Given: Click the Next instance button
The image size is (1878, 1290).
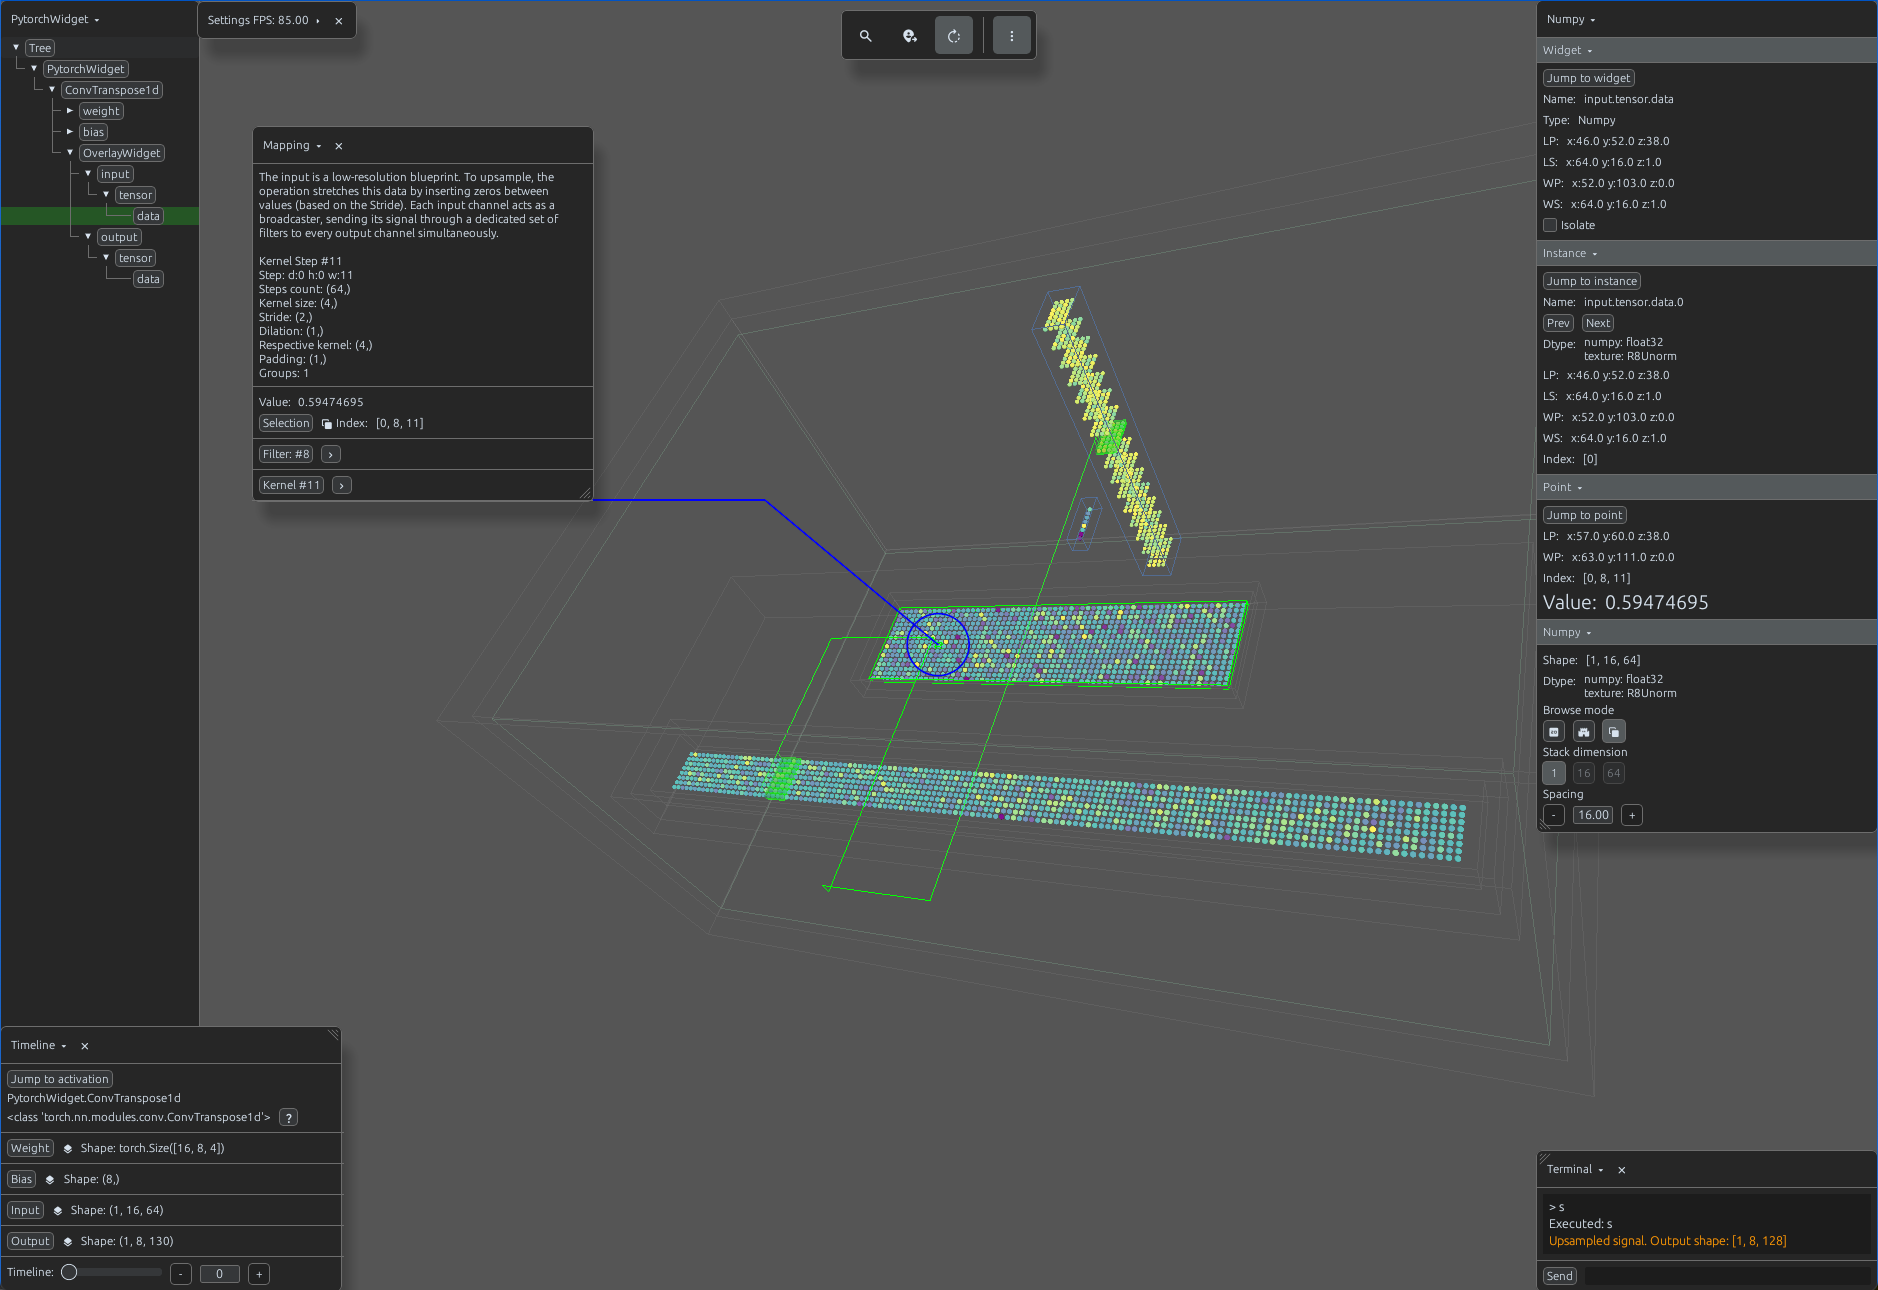Looking at the screenshot, I should coord(1598,323).
